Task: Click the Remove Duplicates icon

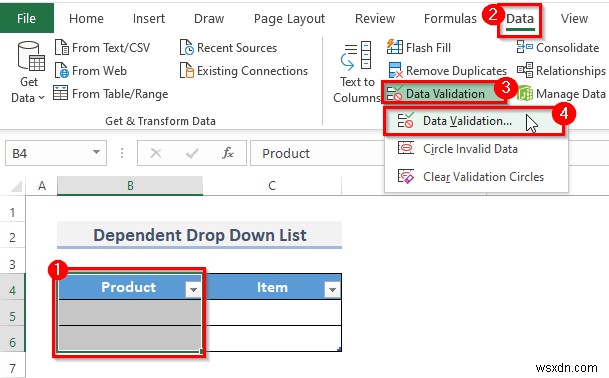Action: pyautogui.click(x=395, y=71)
